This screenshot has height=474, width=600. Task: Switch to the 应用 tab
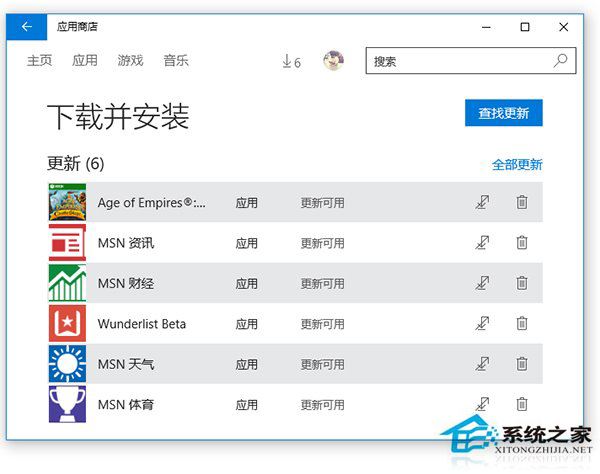point(85,60)
